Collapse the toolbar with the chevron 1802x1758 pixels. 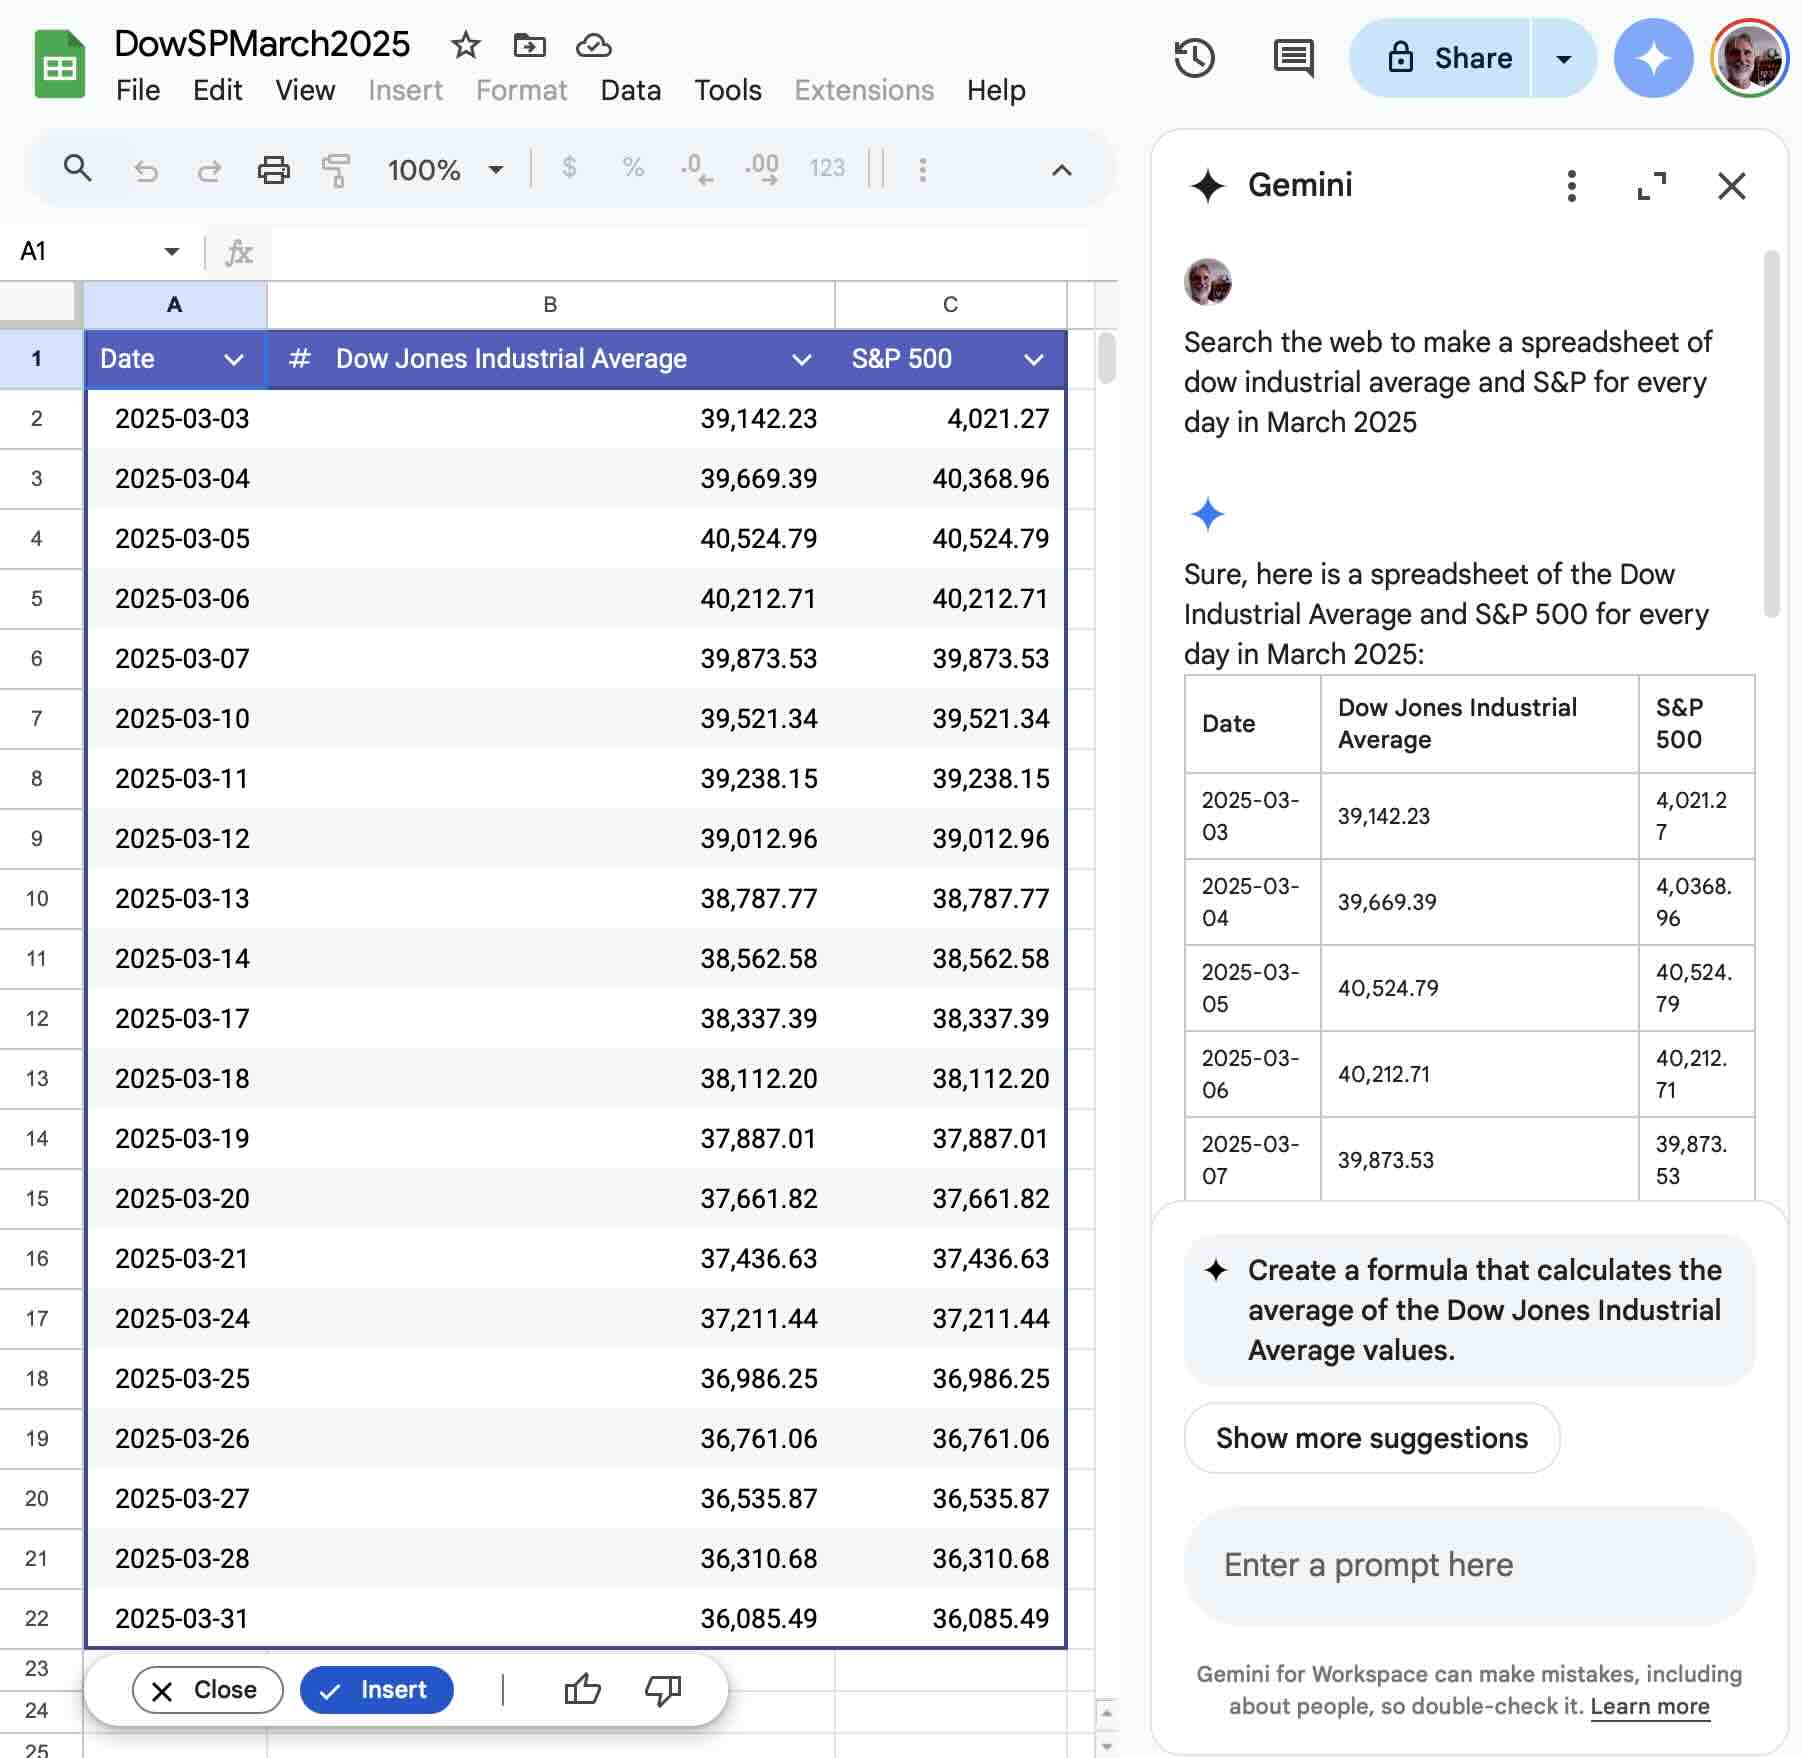1060,170
